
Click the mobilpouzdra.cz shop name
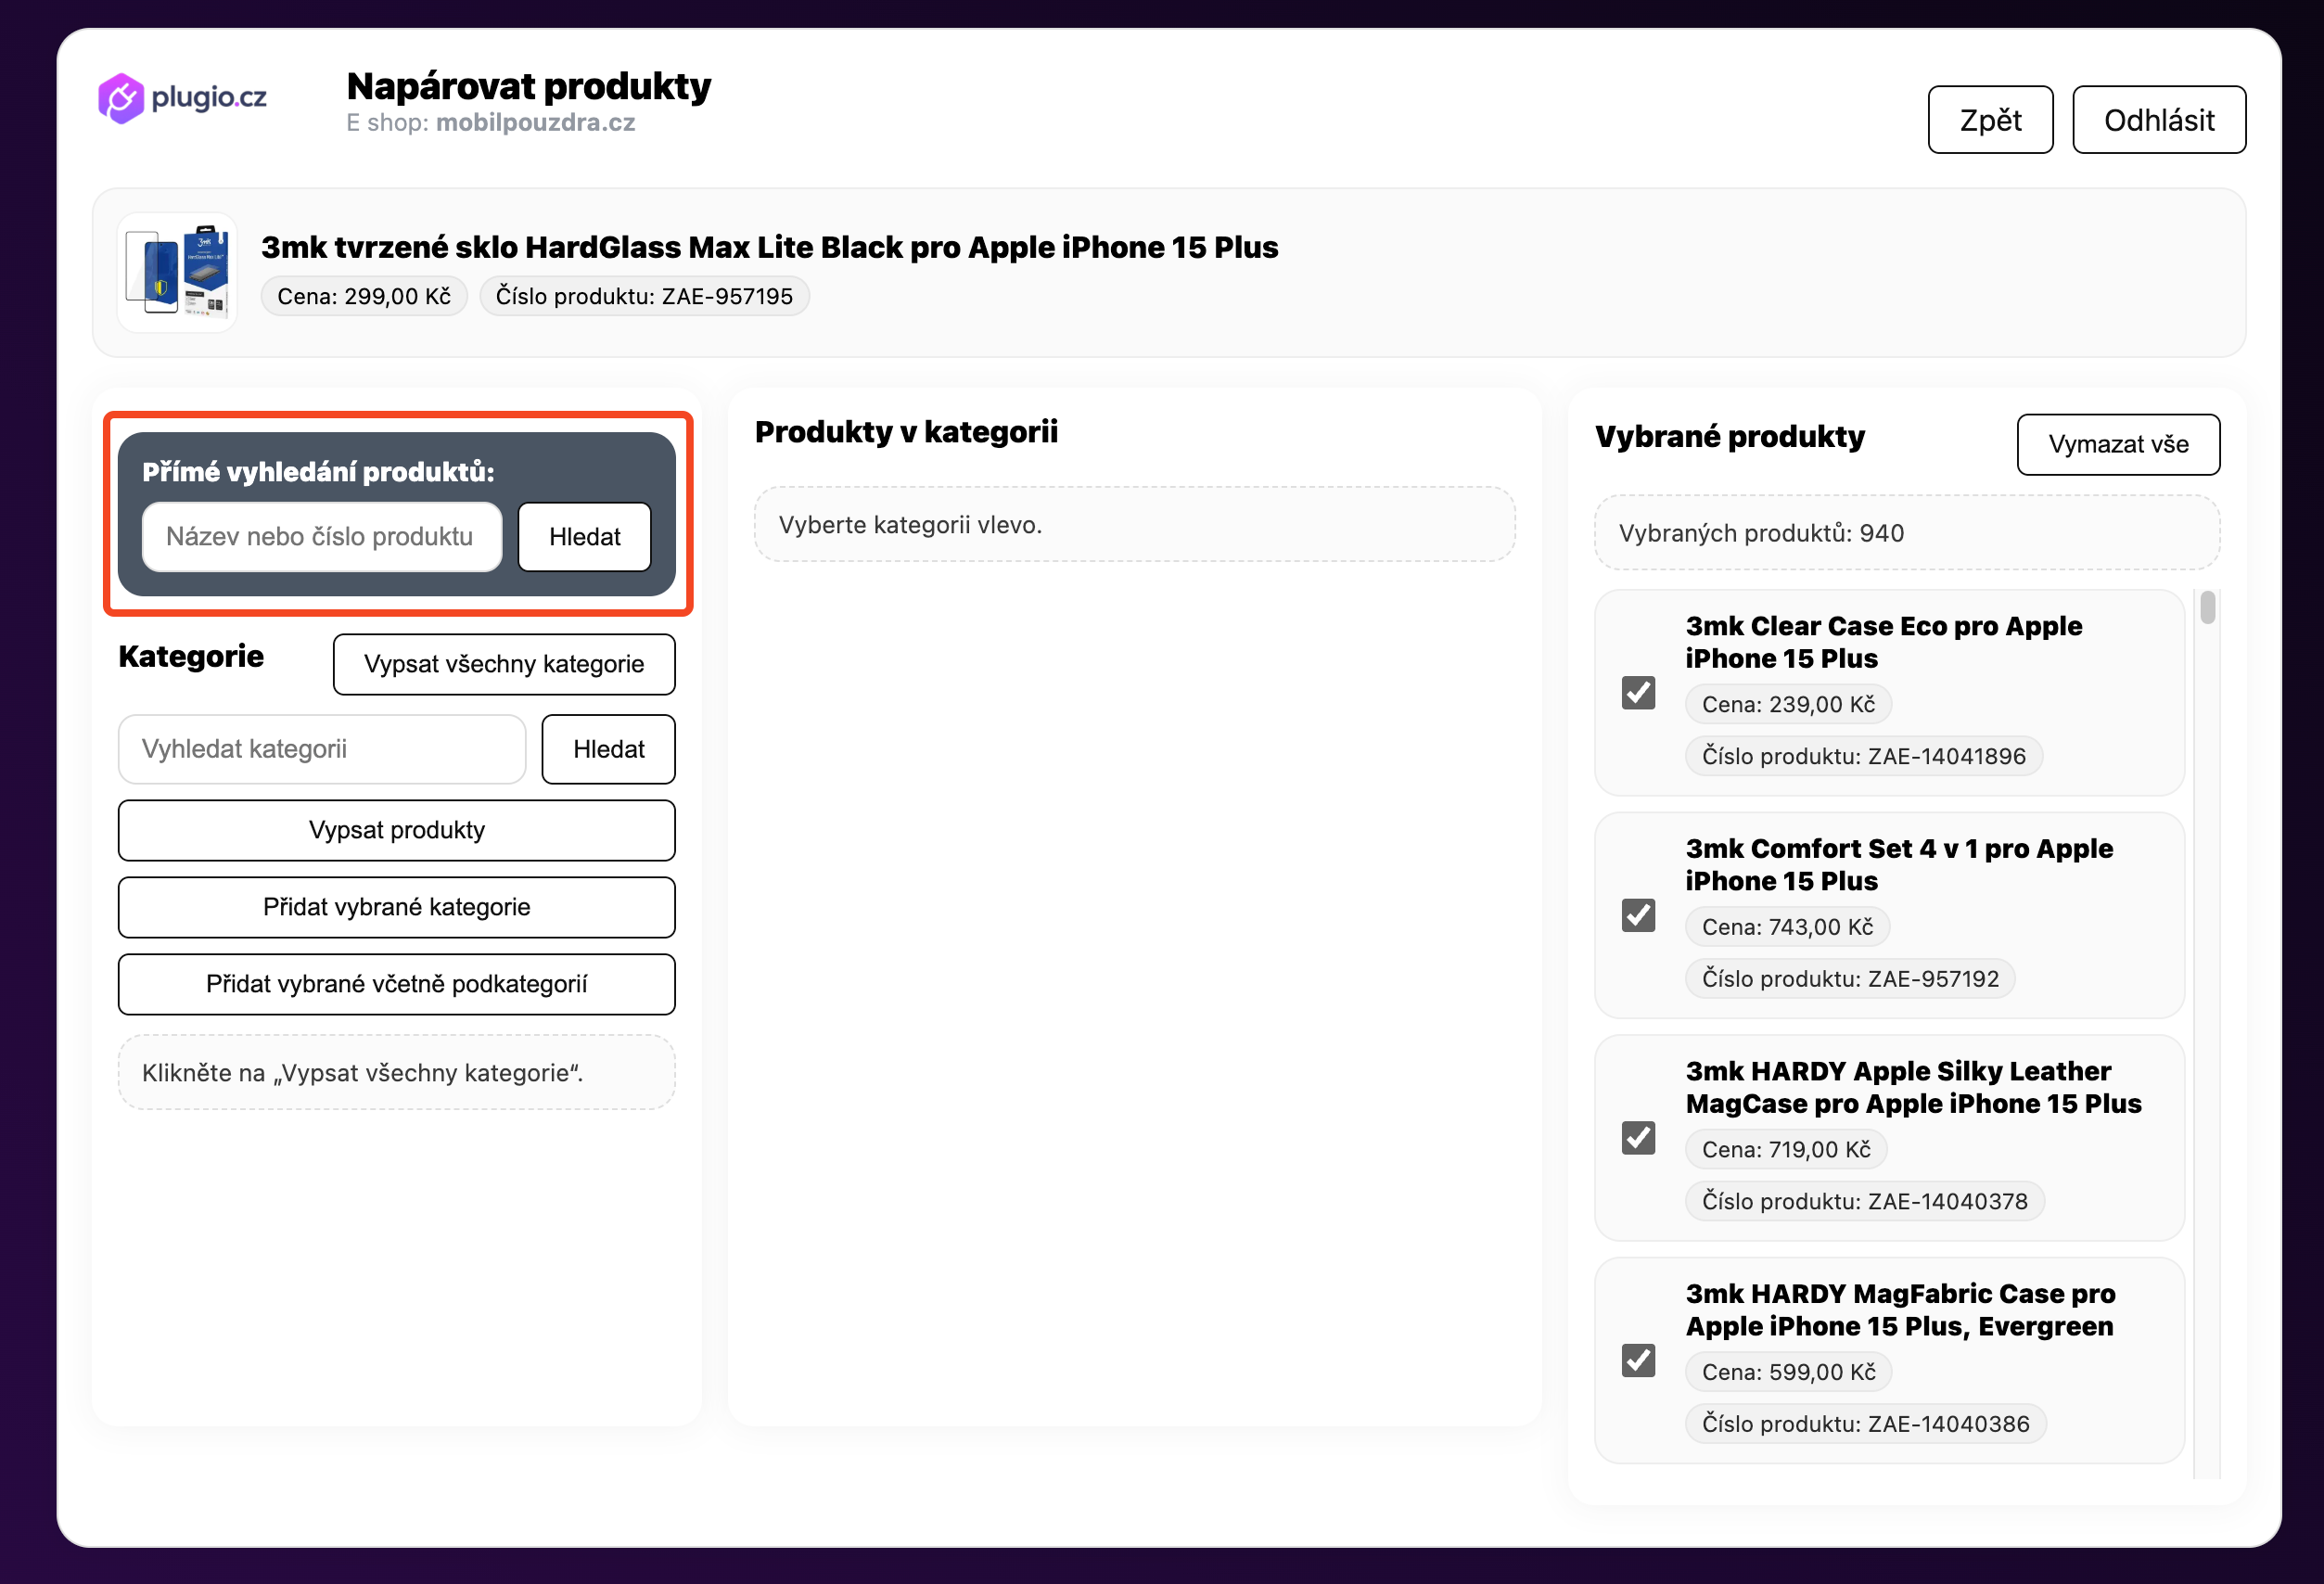point(535,123)
